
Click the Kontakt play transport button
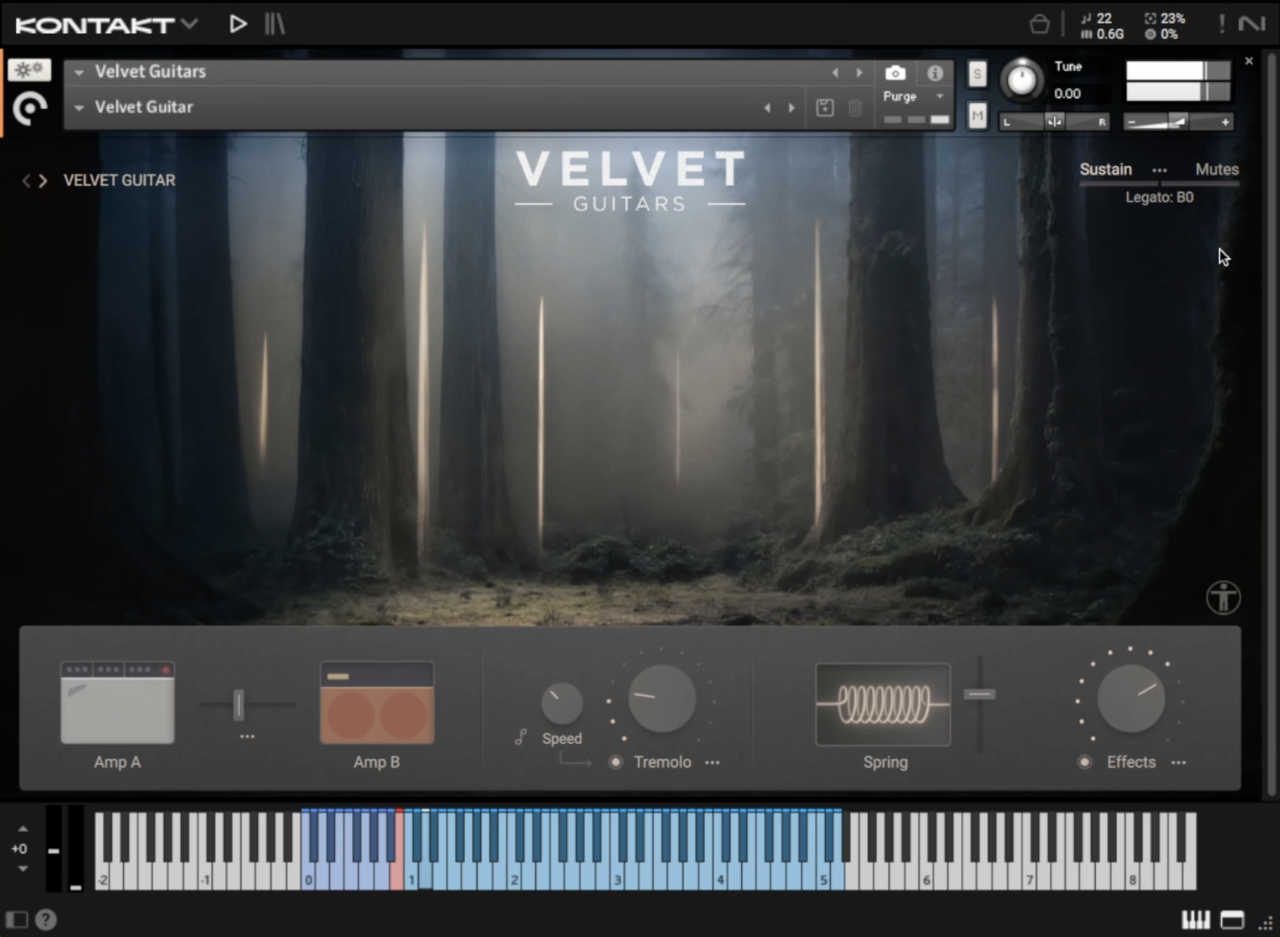(x=237, y=23)
